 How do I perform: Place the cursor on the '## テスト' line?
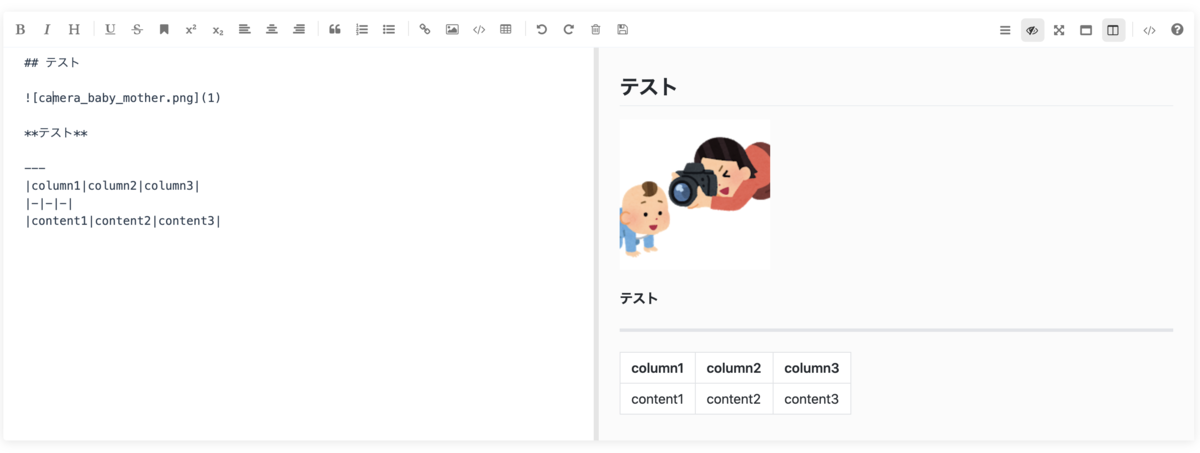pyautogui.click(x=52, y=63)
